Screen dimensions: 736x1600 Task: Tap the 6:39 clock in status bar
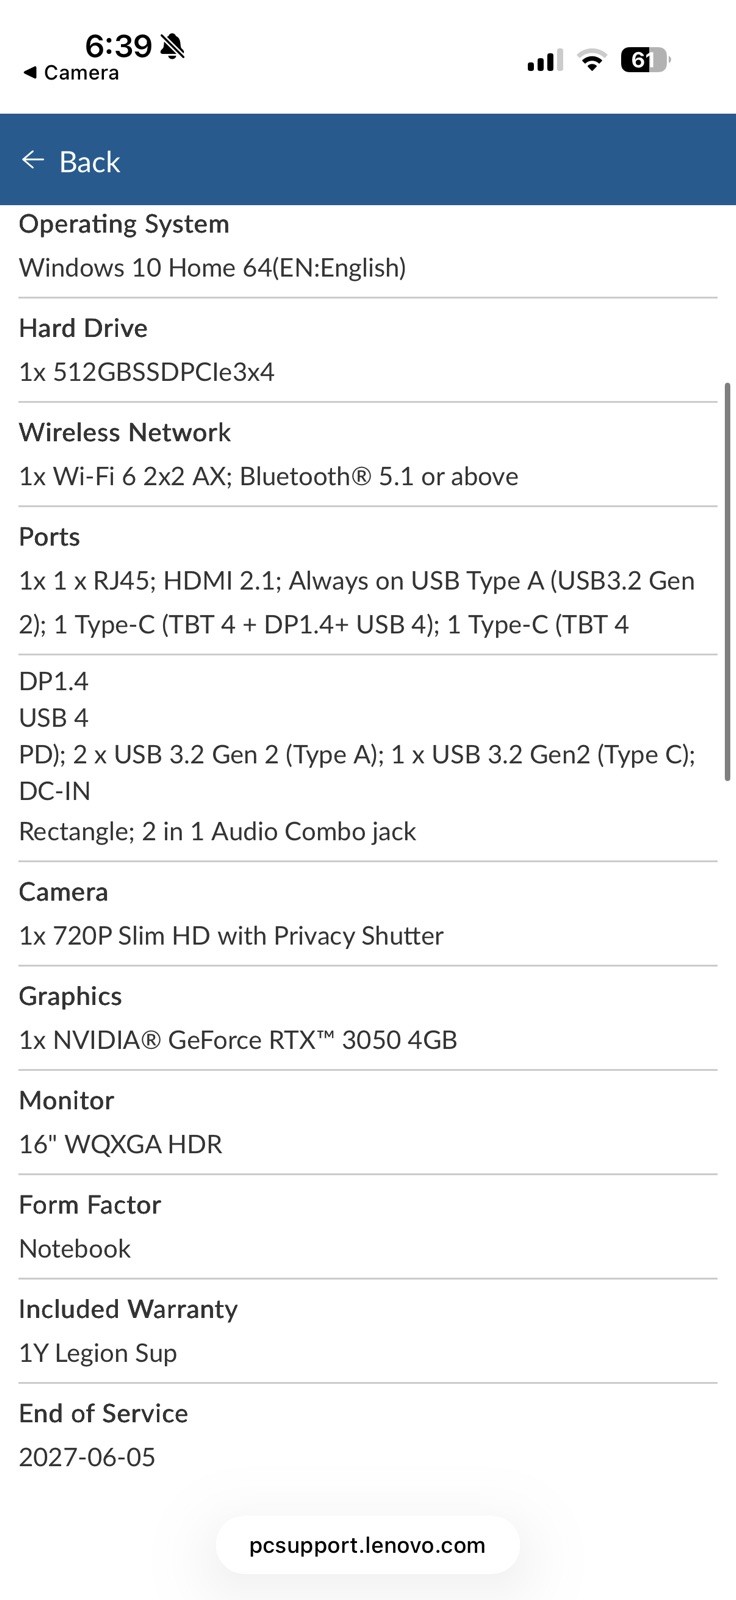coord(118,46)
